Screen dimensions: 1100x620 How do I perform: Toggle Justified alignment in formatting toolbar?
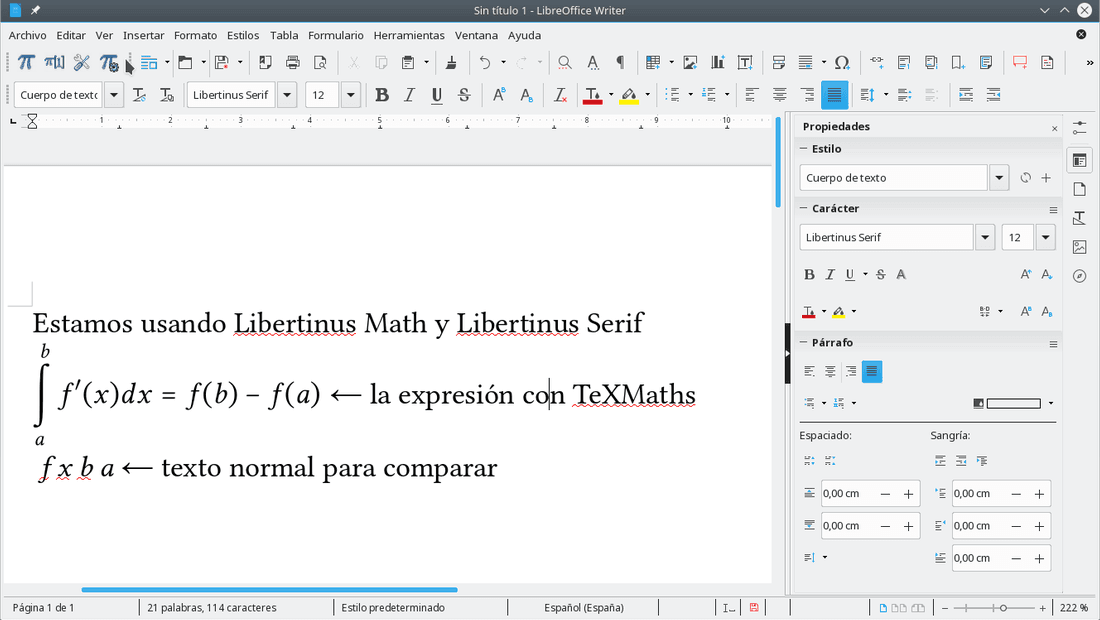click(834, 95)
